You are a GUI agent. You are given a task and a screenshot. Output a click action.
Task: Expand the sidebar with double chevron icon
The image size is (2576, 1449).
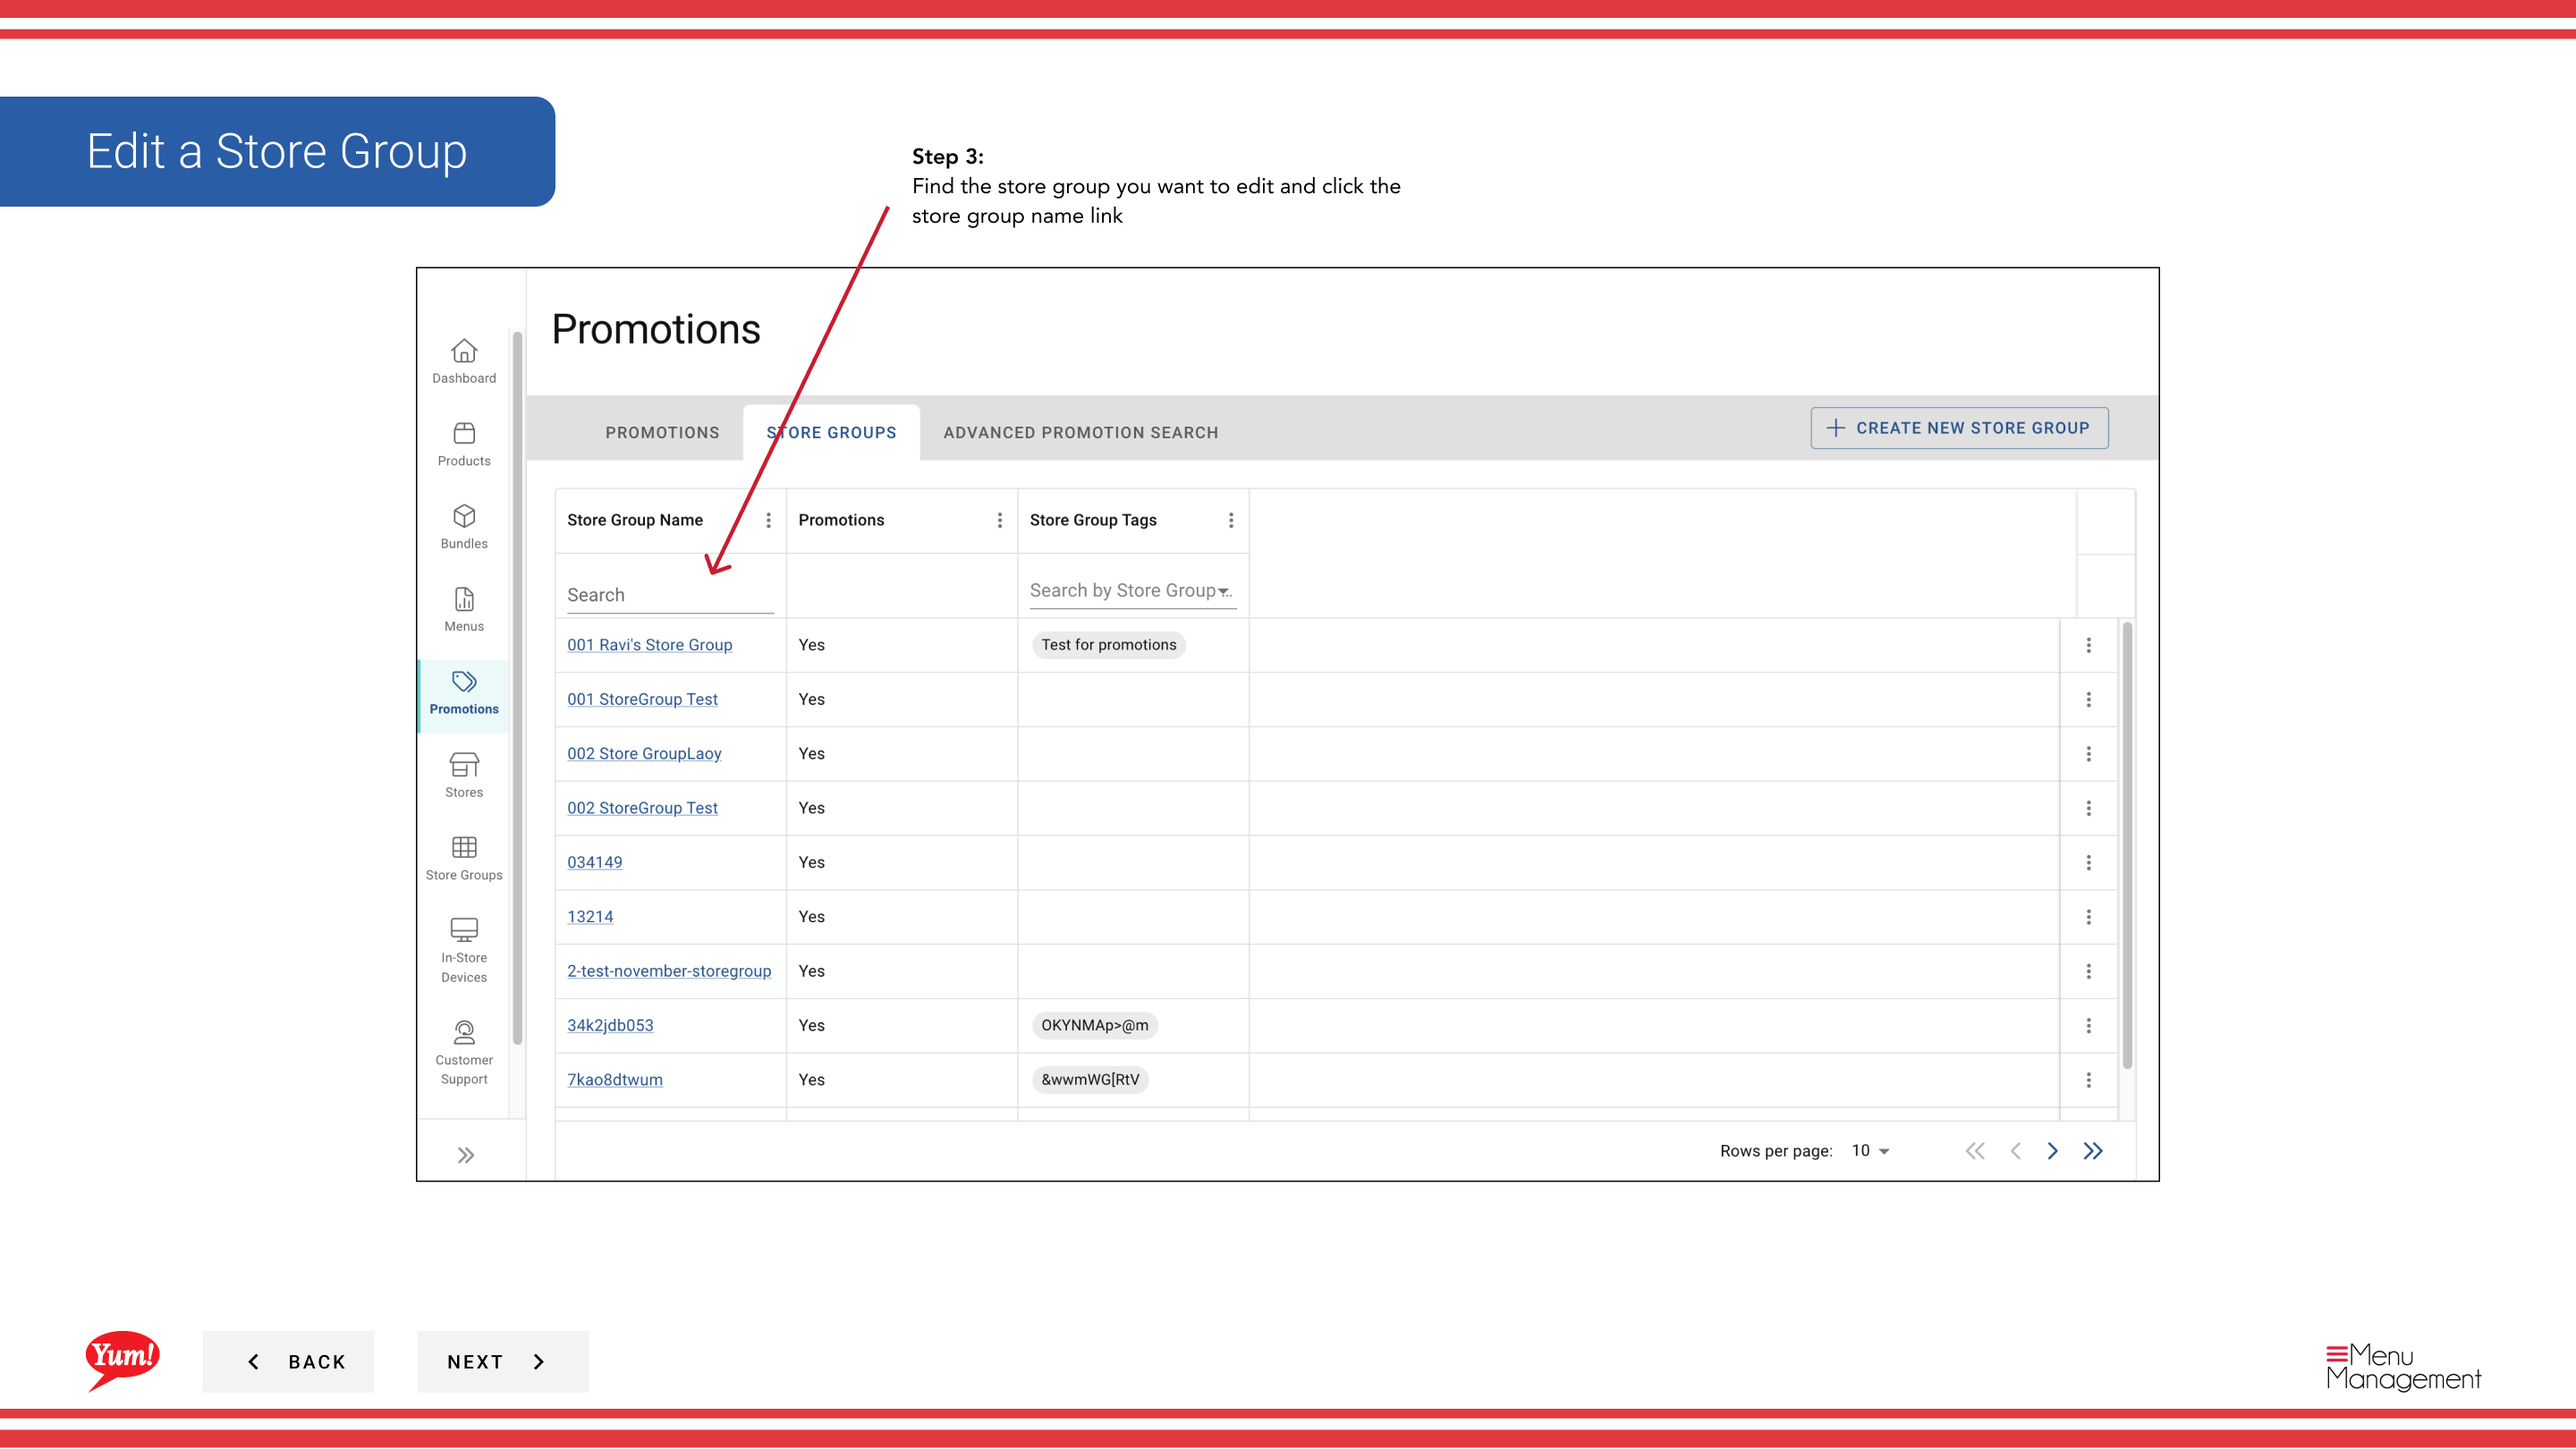(466, 1155)
